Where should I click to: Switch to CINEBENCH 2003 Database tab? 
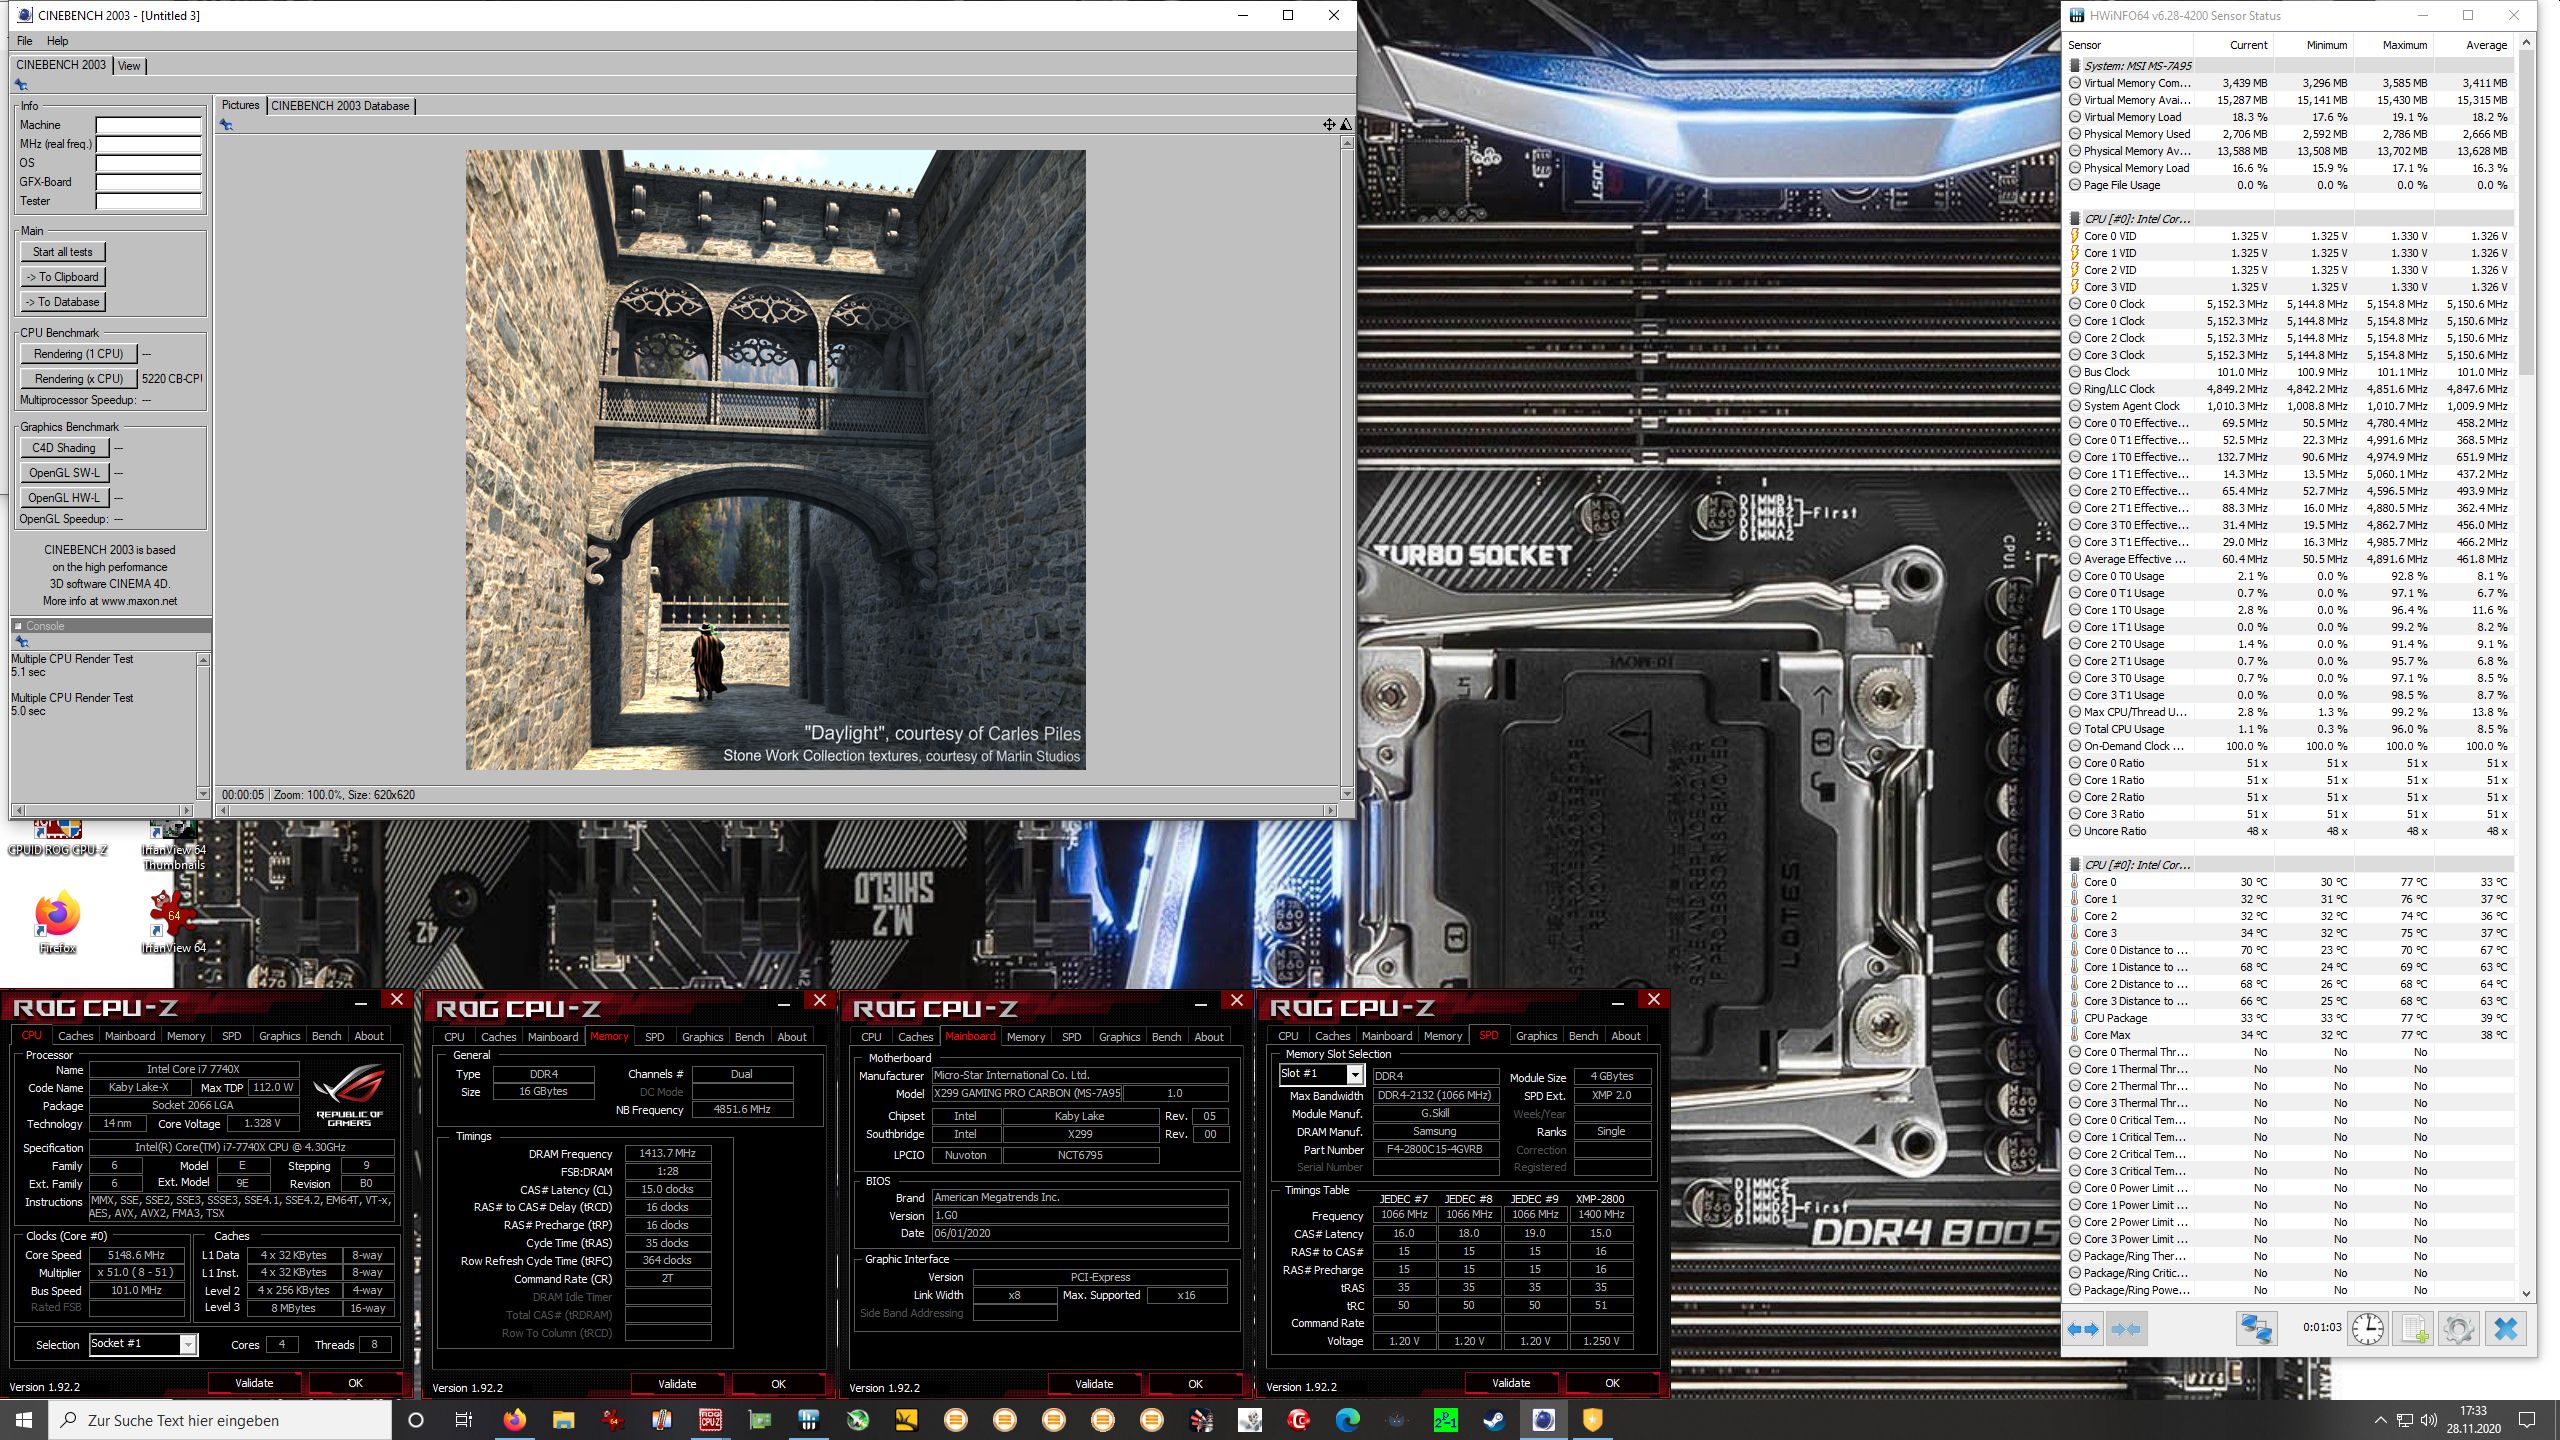(340, 106)
